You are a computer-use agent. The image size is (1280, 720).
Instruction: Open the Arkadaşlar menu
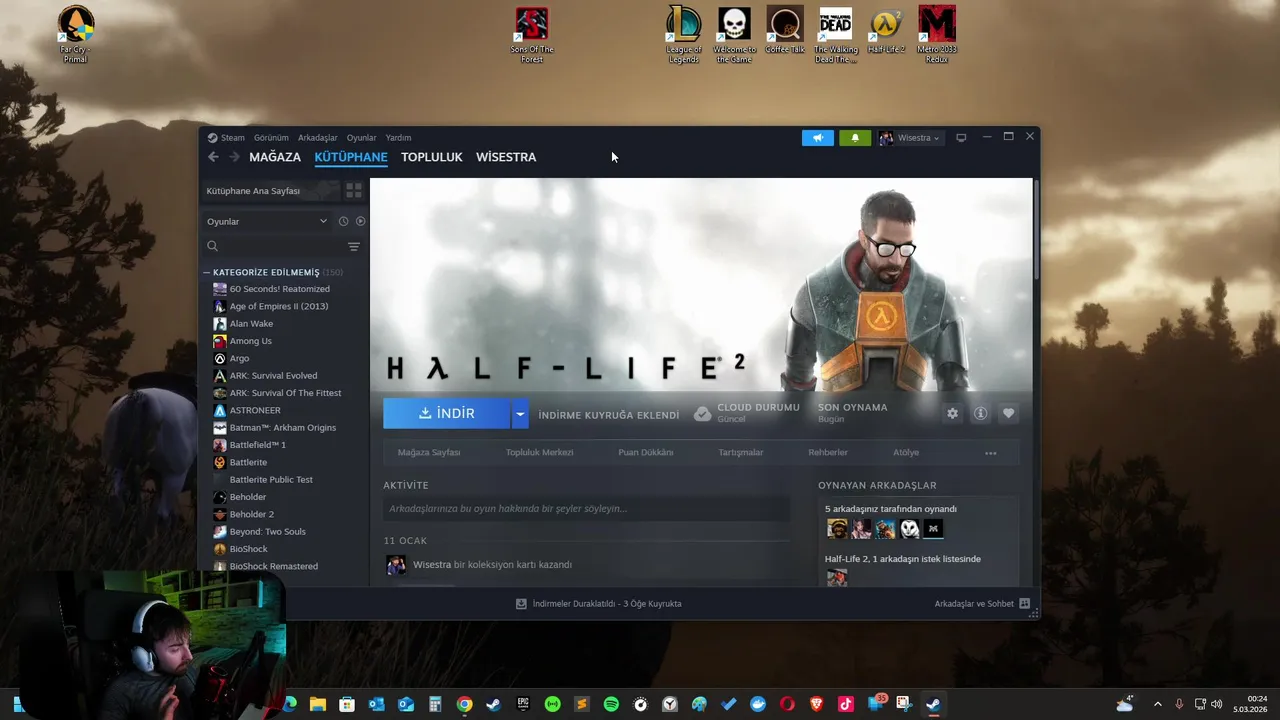[x=318, y=138]
